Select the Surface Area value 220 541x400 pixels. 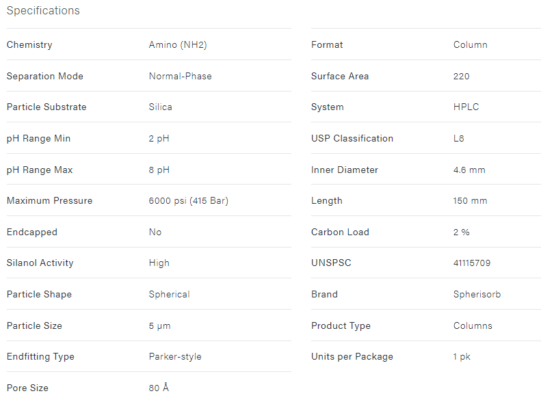click(461, 76)
